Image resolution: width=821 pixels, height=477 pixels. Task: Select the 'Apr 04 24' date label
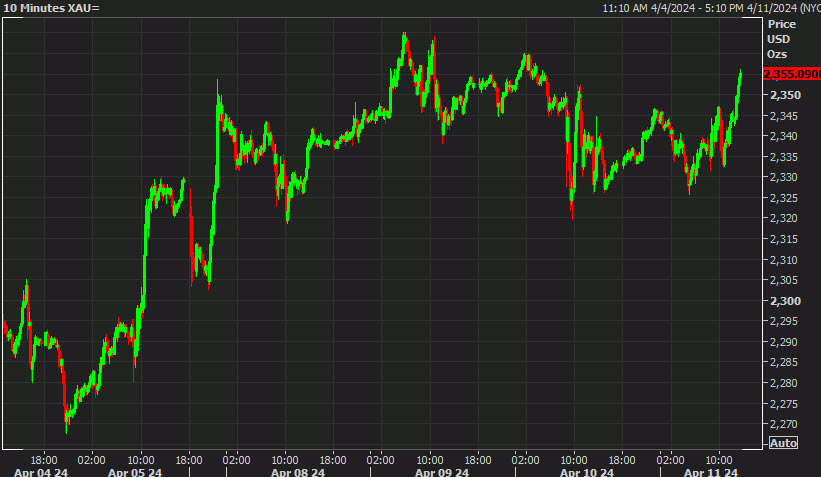click(40, 472)
